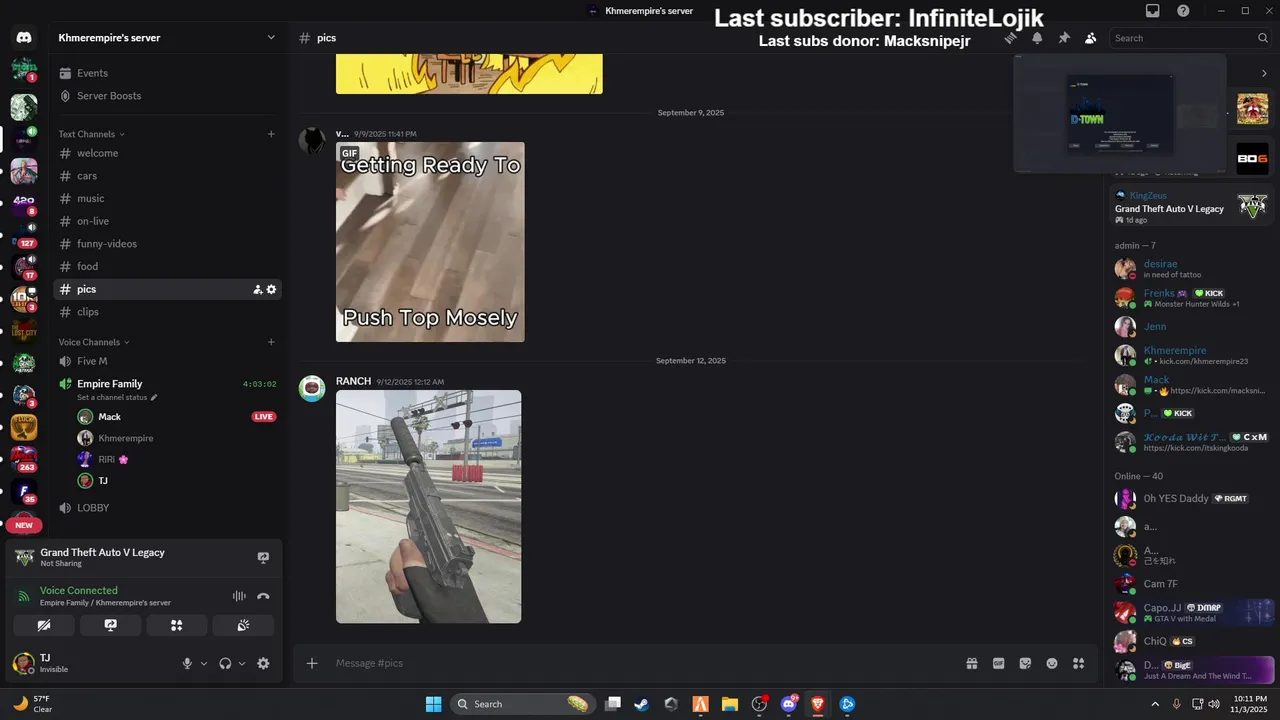Image resolution: width=1280 pixels, height=720 pixels.
Task: Send a gift icon in message bar
Action: point(971,663)
